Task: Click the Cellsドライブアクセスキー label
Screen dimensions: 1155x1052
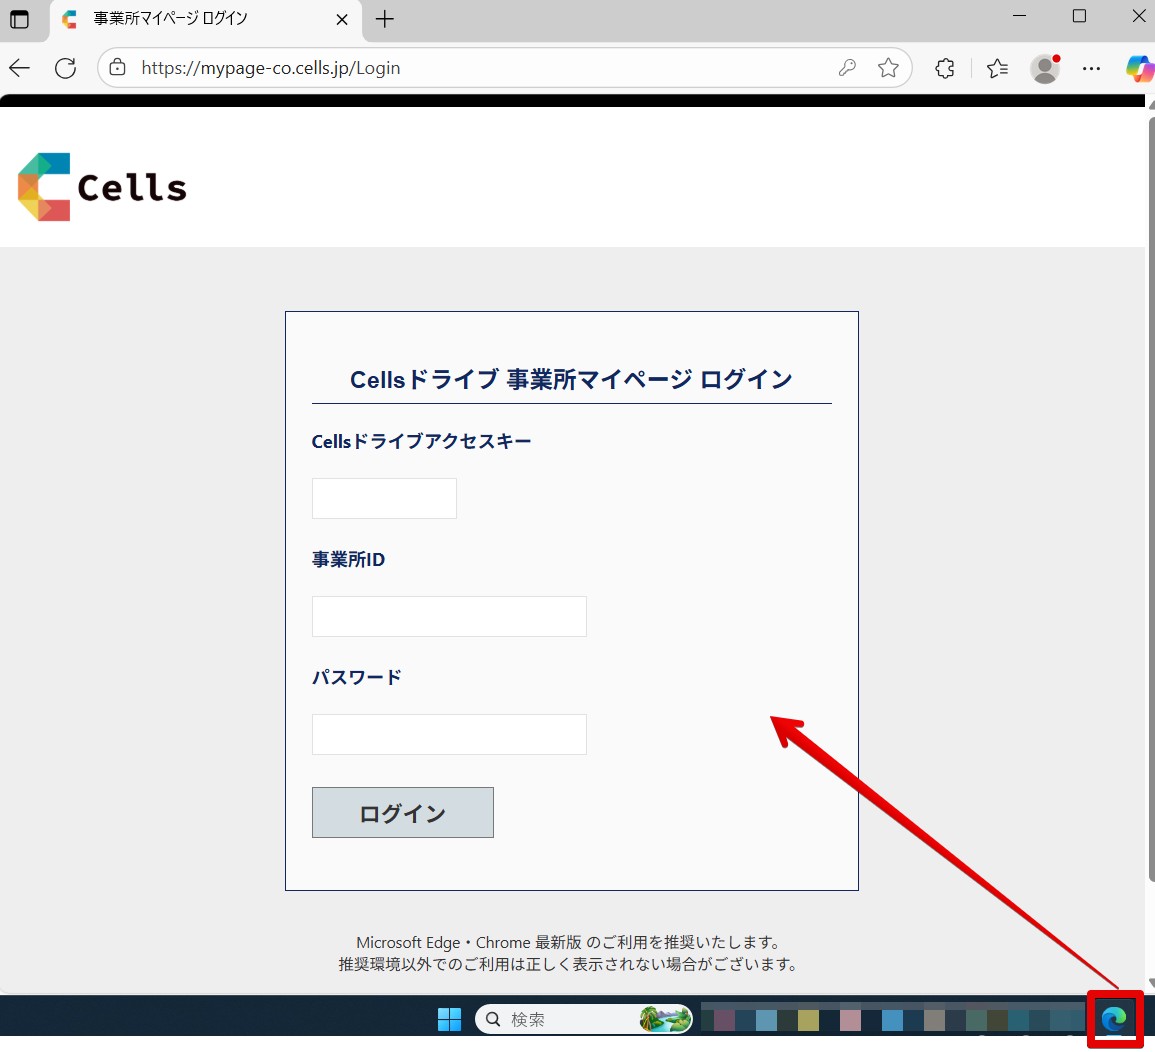Action: point(421,441)
